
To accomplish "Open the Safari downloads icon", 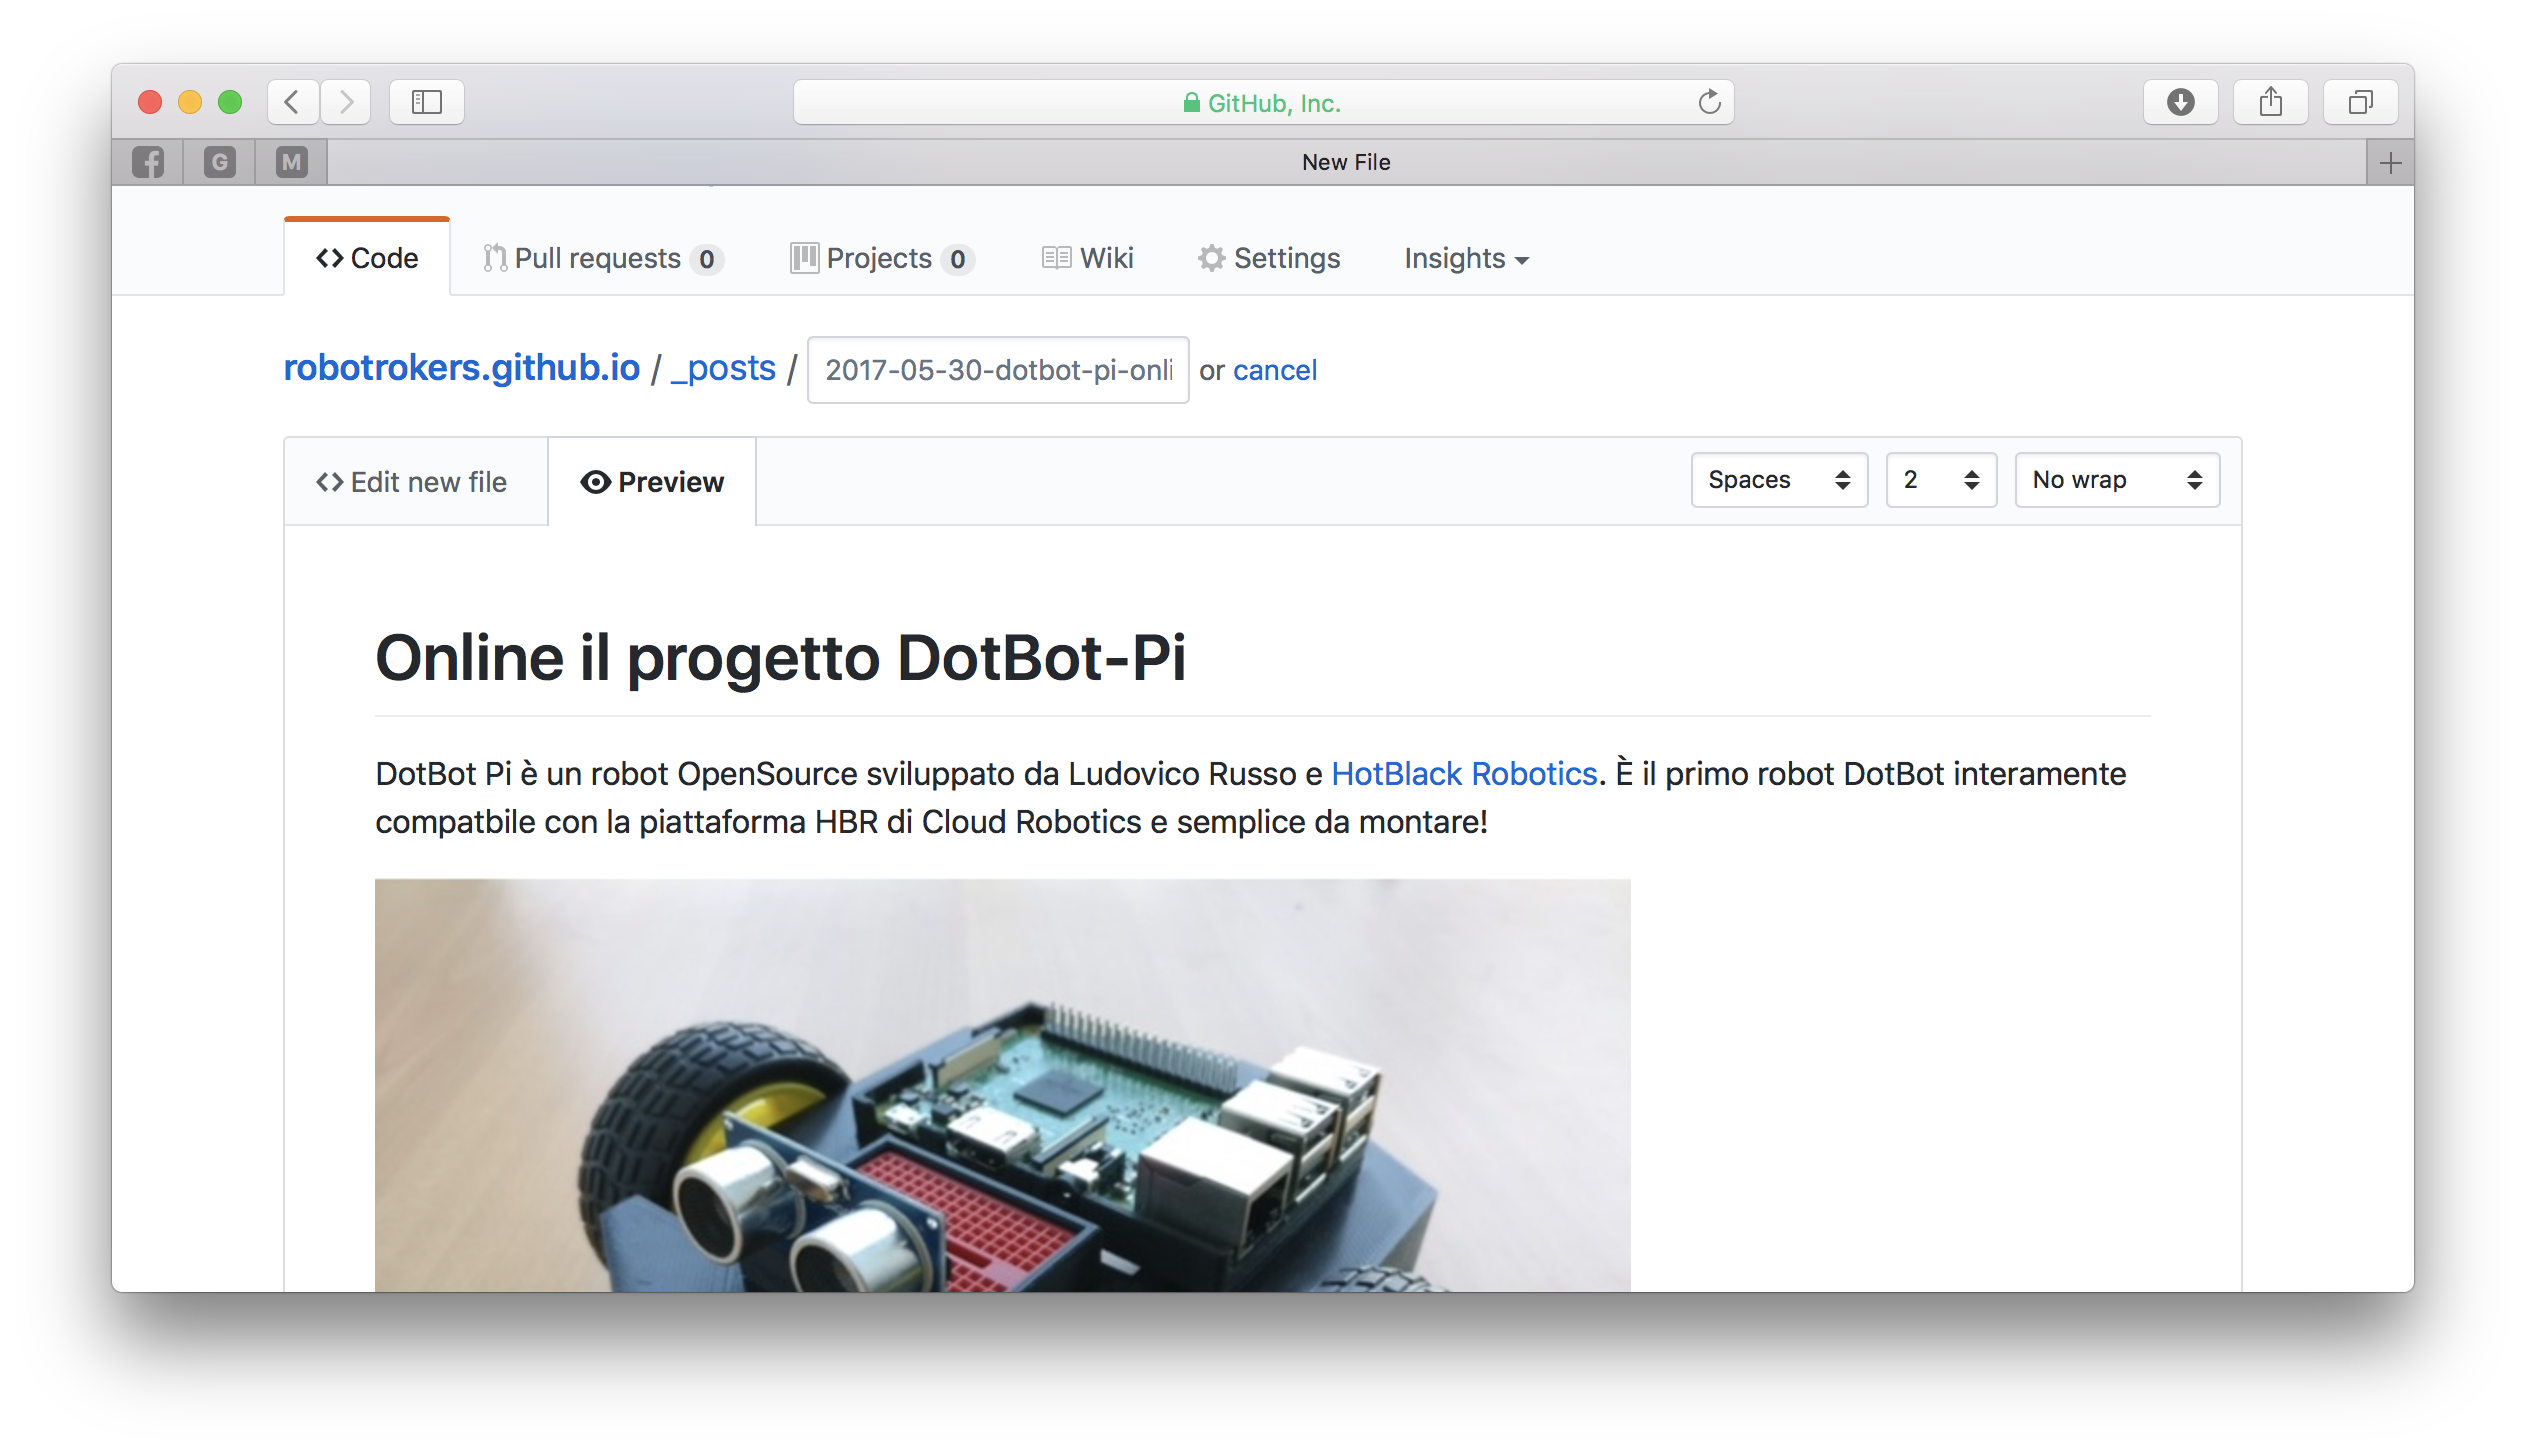I will 2180,102.
